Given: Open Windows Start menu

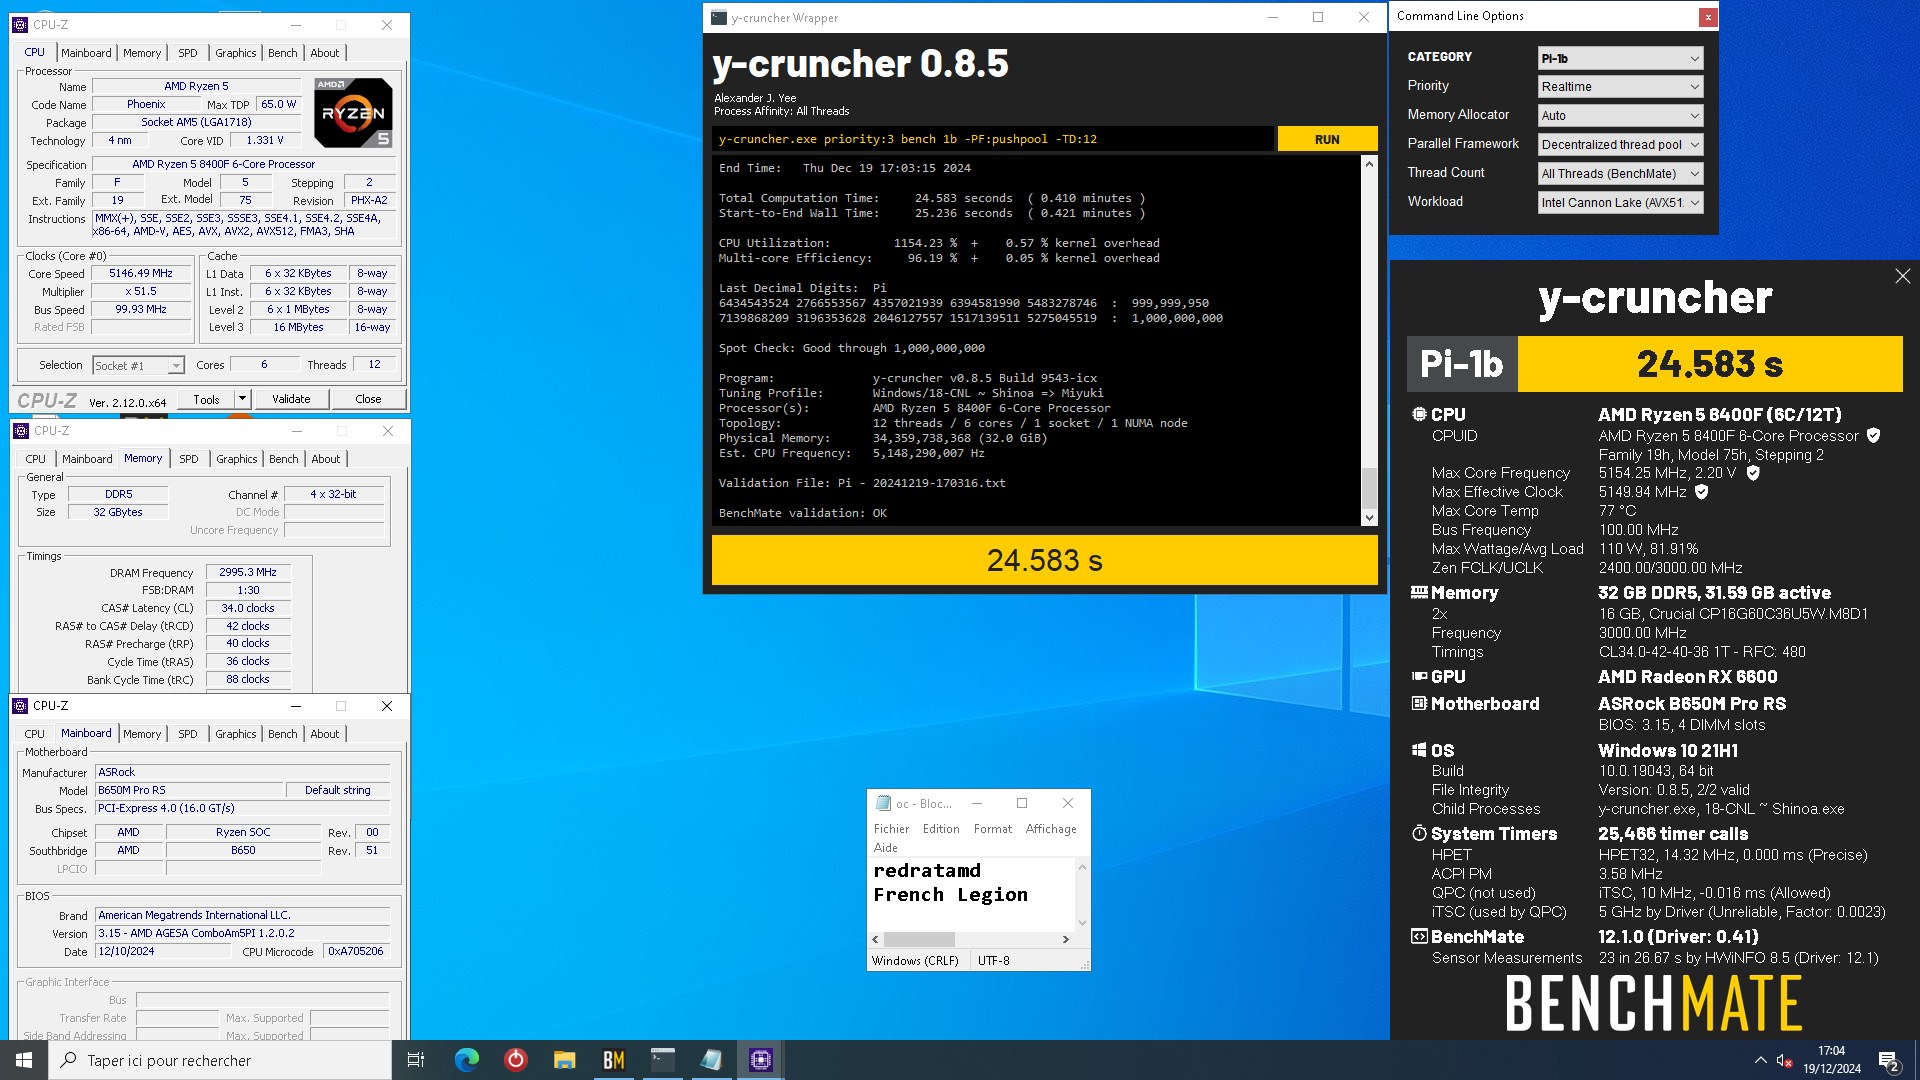Looking at the screenshot, I should point(24,1060).
